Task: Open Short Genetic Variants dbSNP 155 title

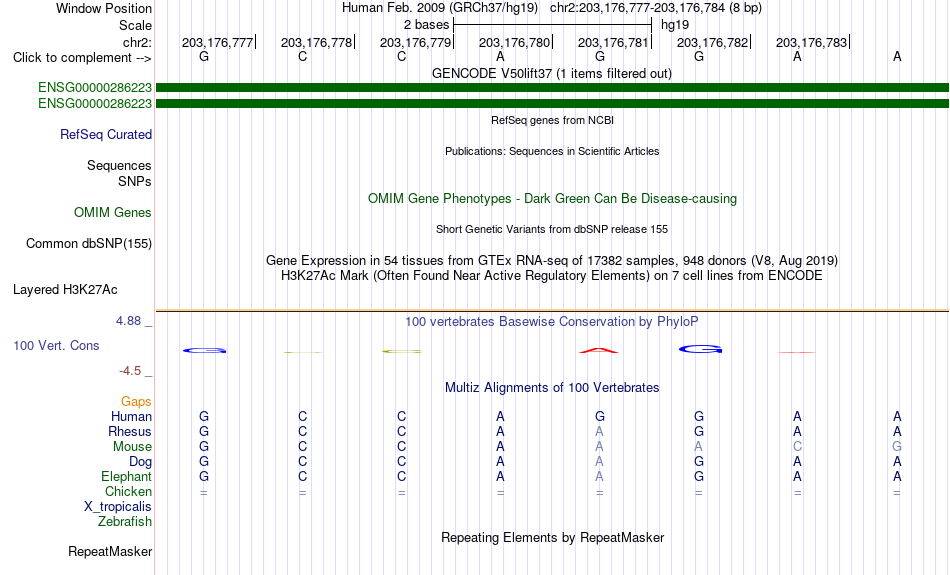Action: click(552, 229)
